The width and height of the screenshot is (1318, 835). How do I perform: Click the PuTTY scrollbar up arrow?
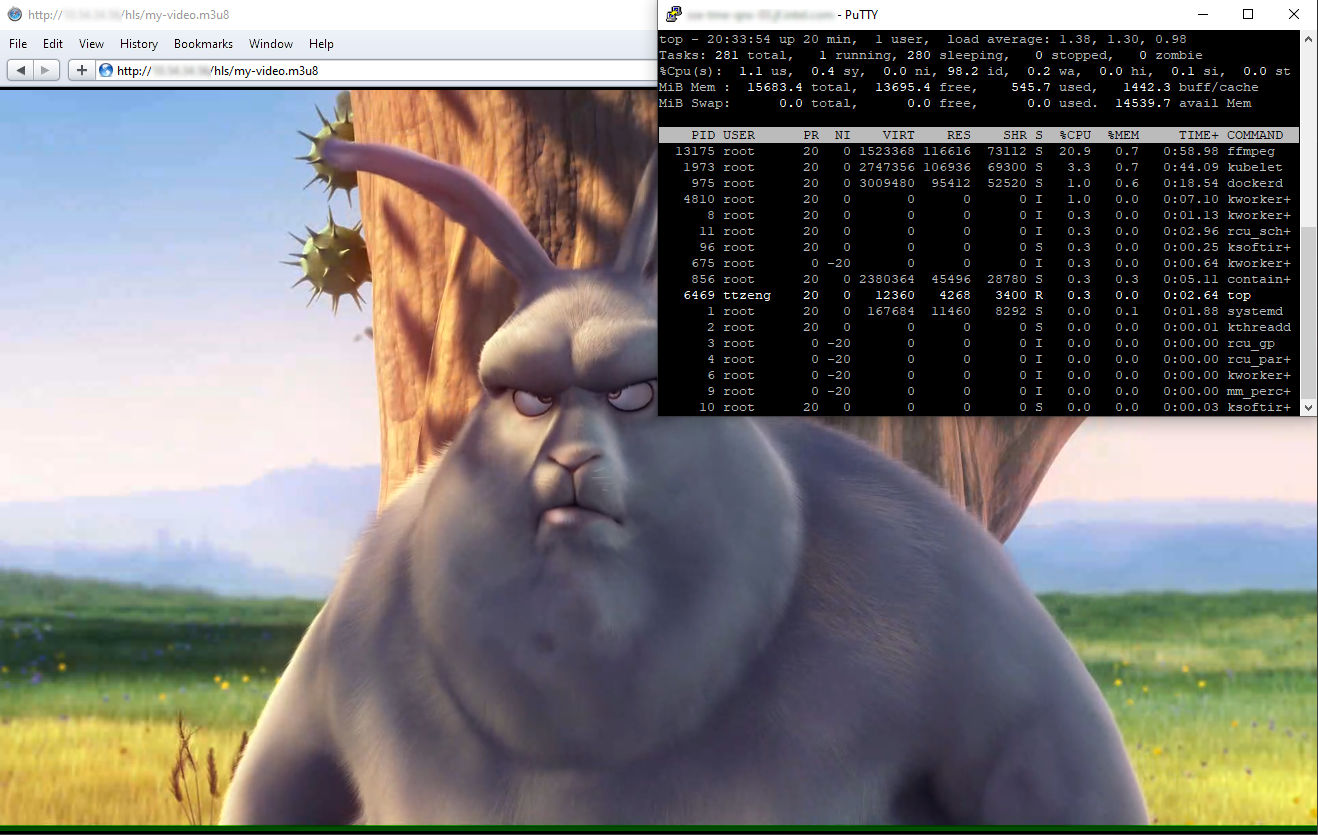[x=1308, y=39]
